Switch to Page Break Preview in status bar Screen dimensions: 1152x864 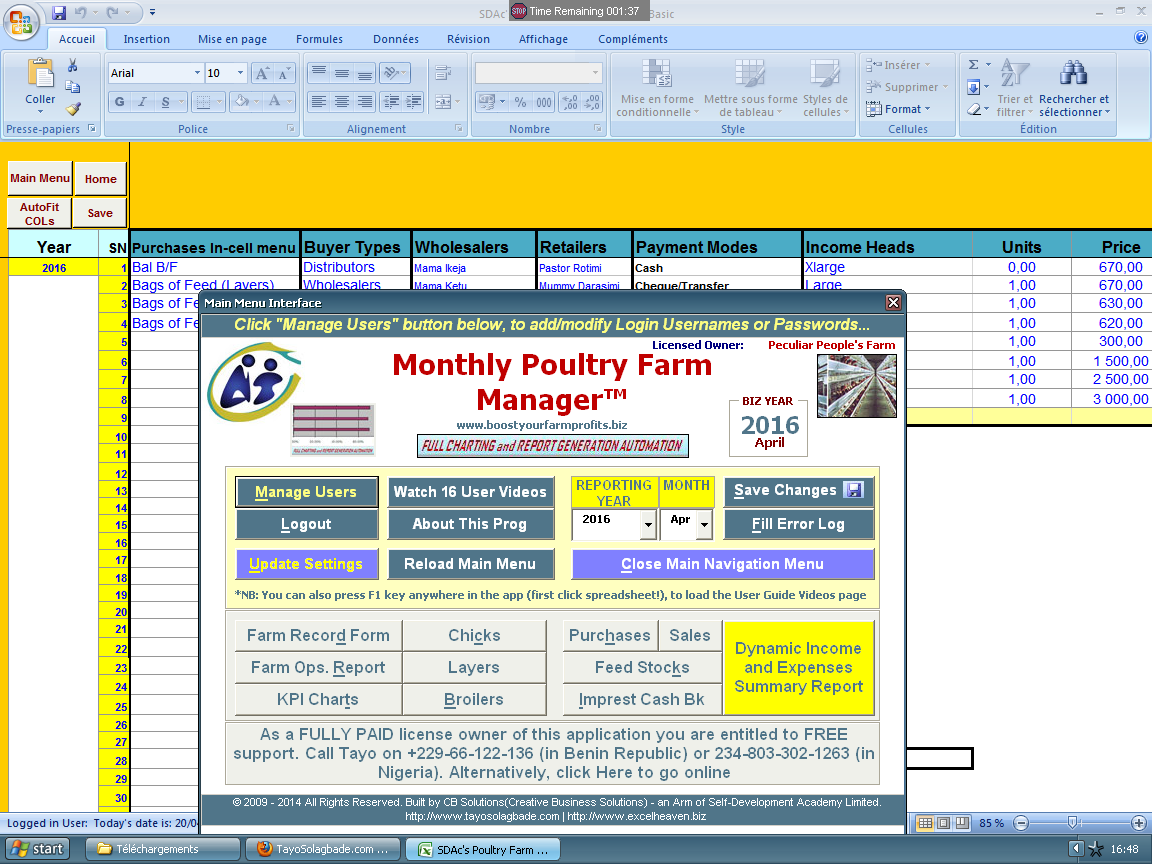point(962,823)
